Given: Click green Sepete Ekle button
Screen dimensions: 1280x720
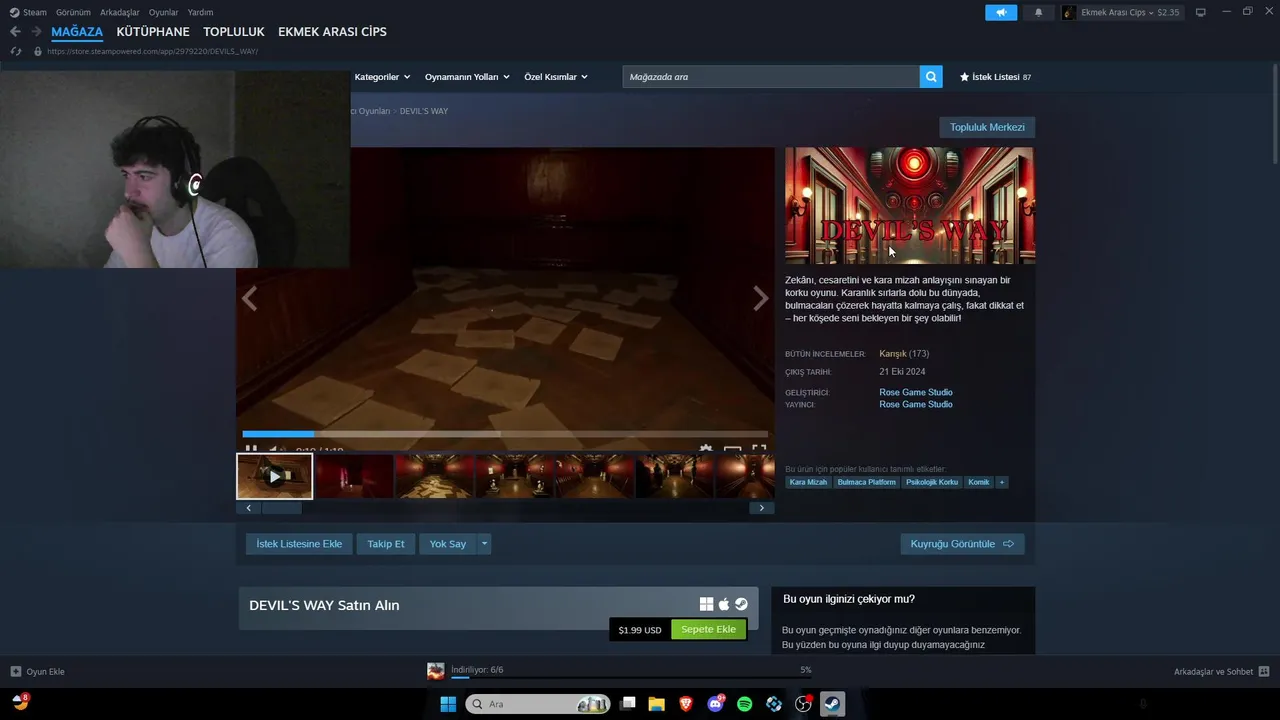Looking at the screenshot, I should pos(708,630).
